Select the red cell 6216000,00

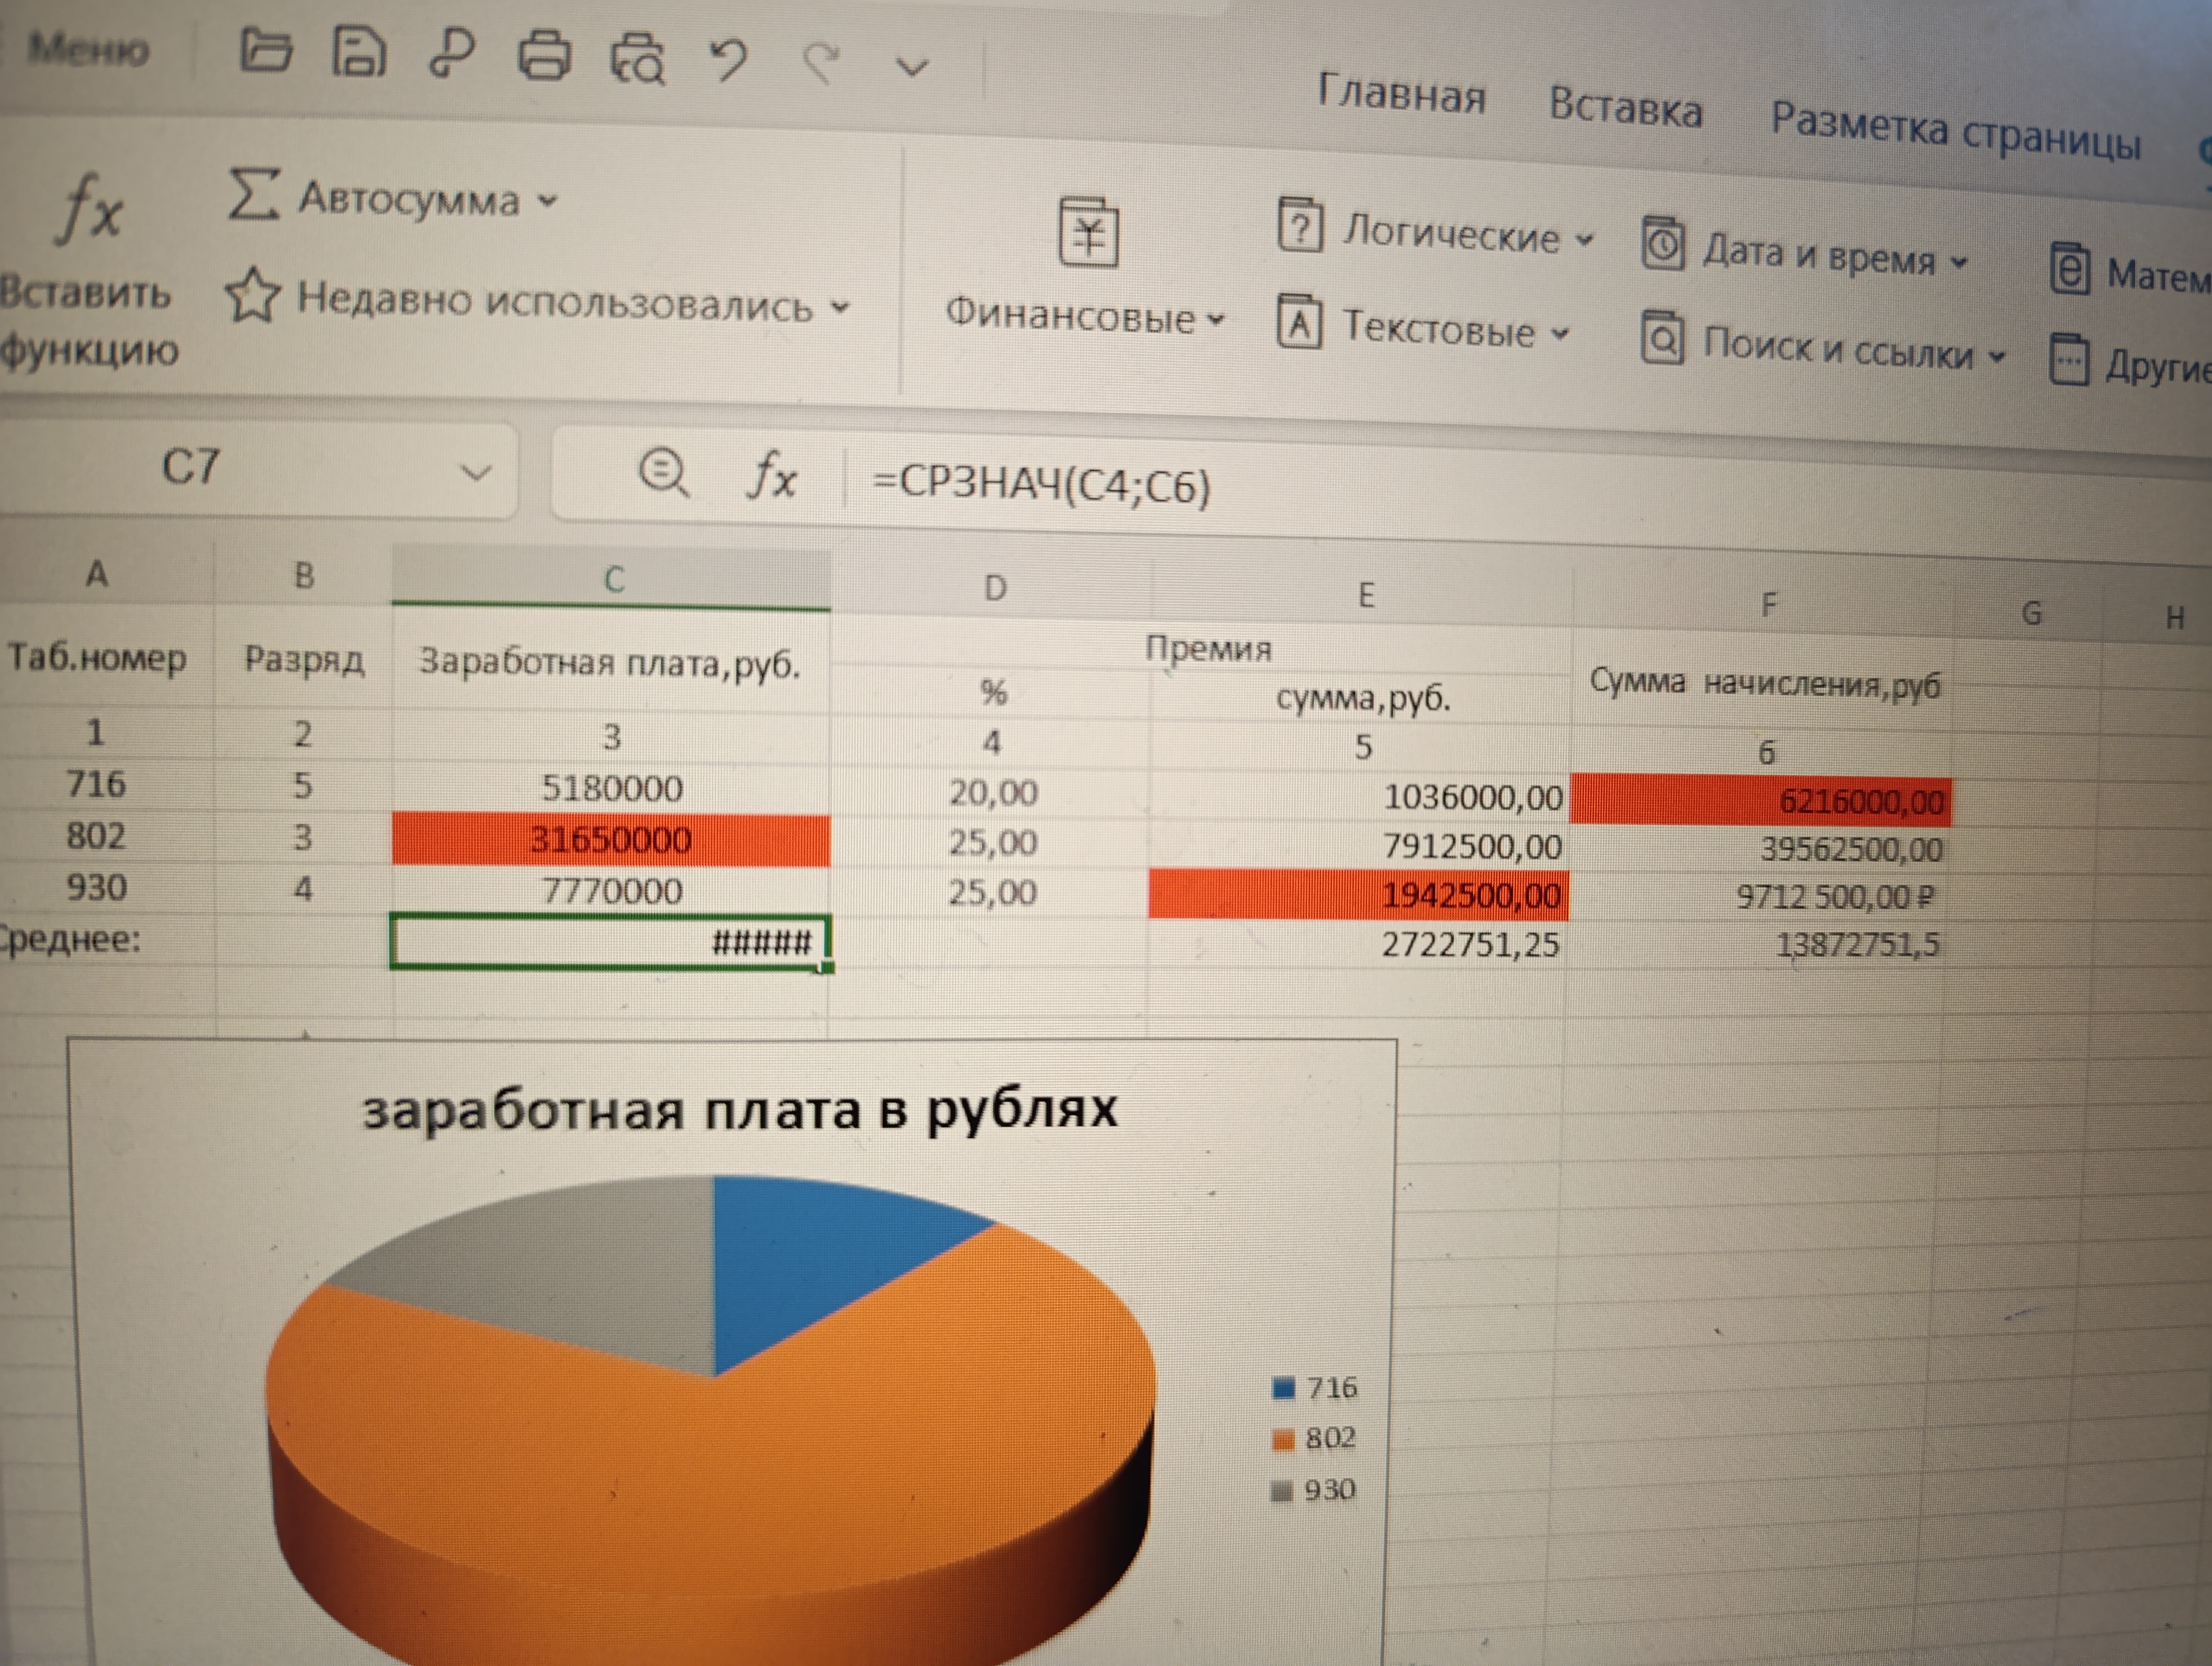click(x=1761, y=801)
